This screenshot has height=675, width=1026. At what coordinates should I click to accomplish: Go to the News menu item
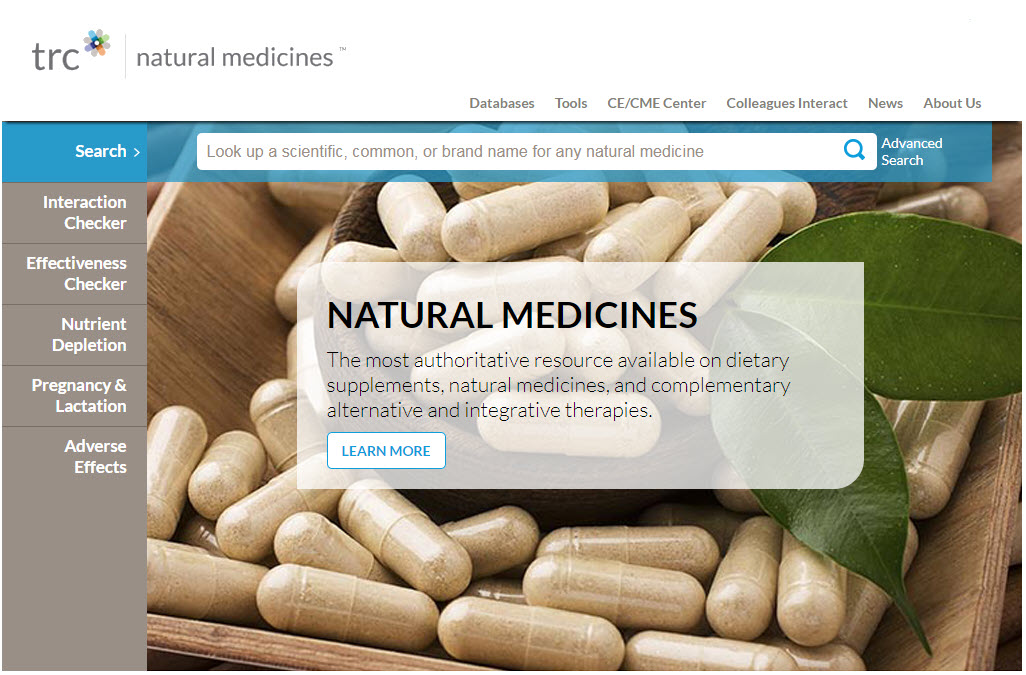885,103
